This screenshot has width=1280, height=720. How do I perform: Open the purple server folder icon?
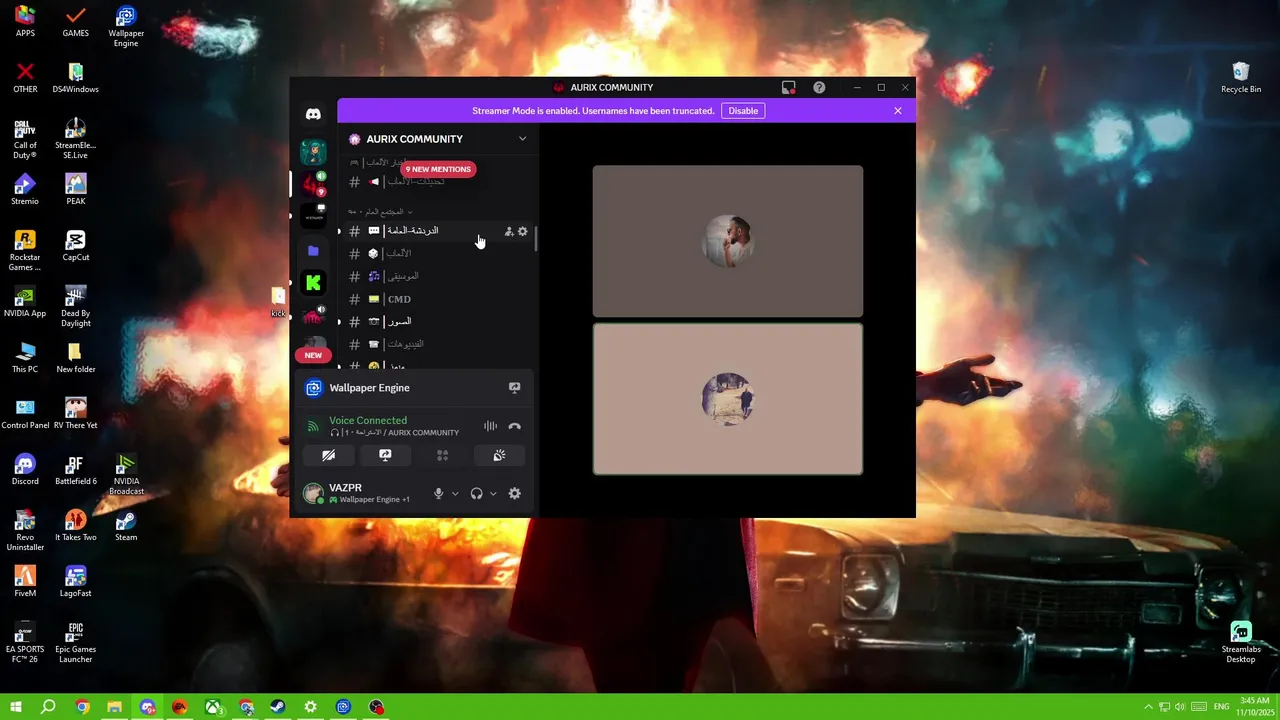pos(313,251)
